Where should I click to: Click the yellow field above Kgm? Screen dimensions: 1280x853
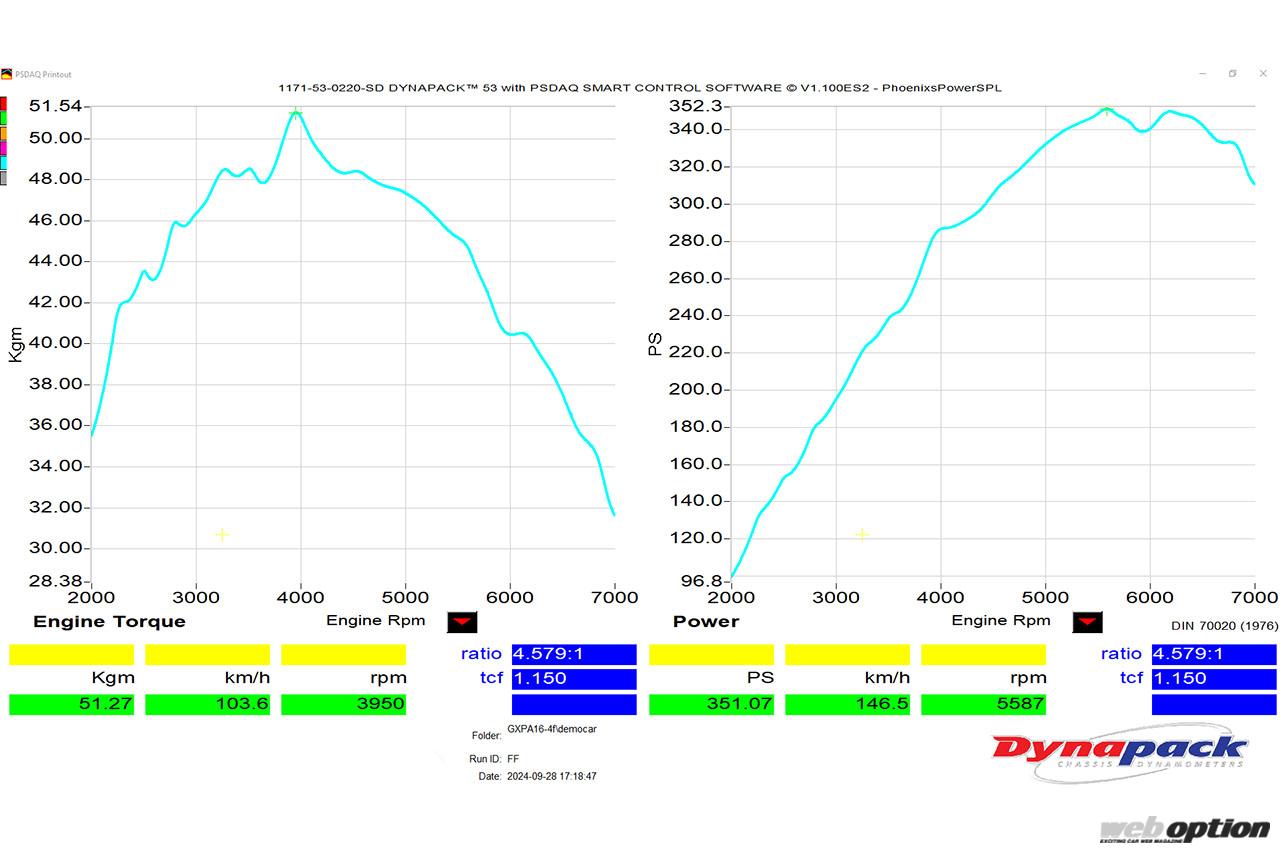(71, 654)
